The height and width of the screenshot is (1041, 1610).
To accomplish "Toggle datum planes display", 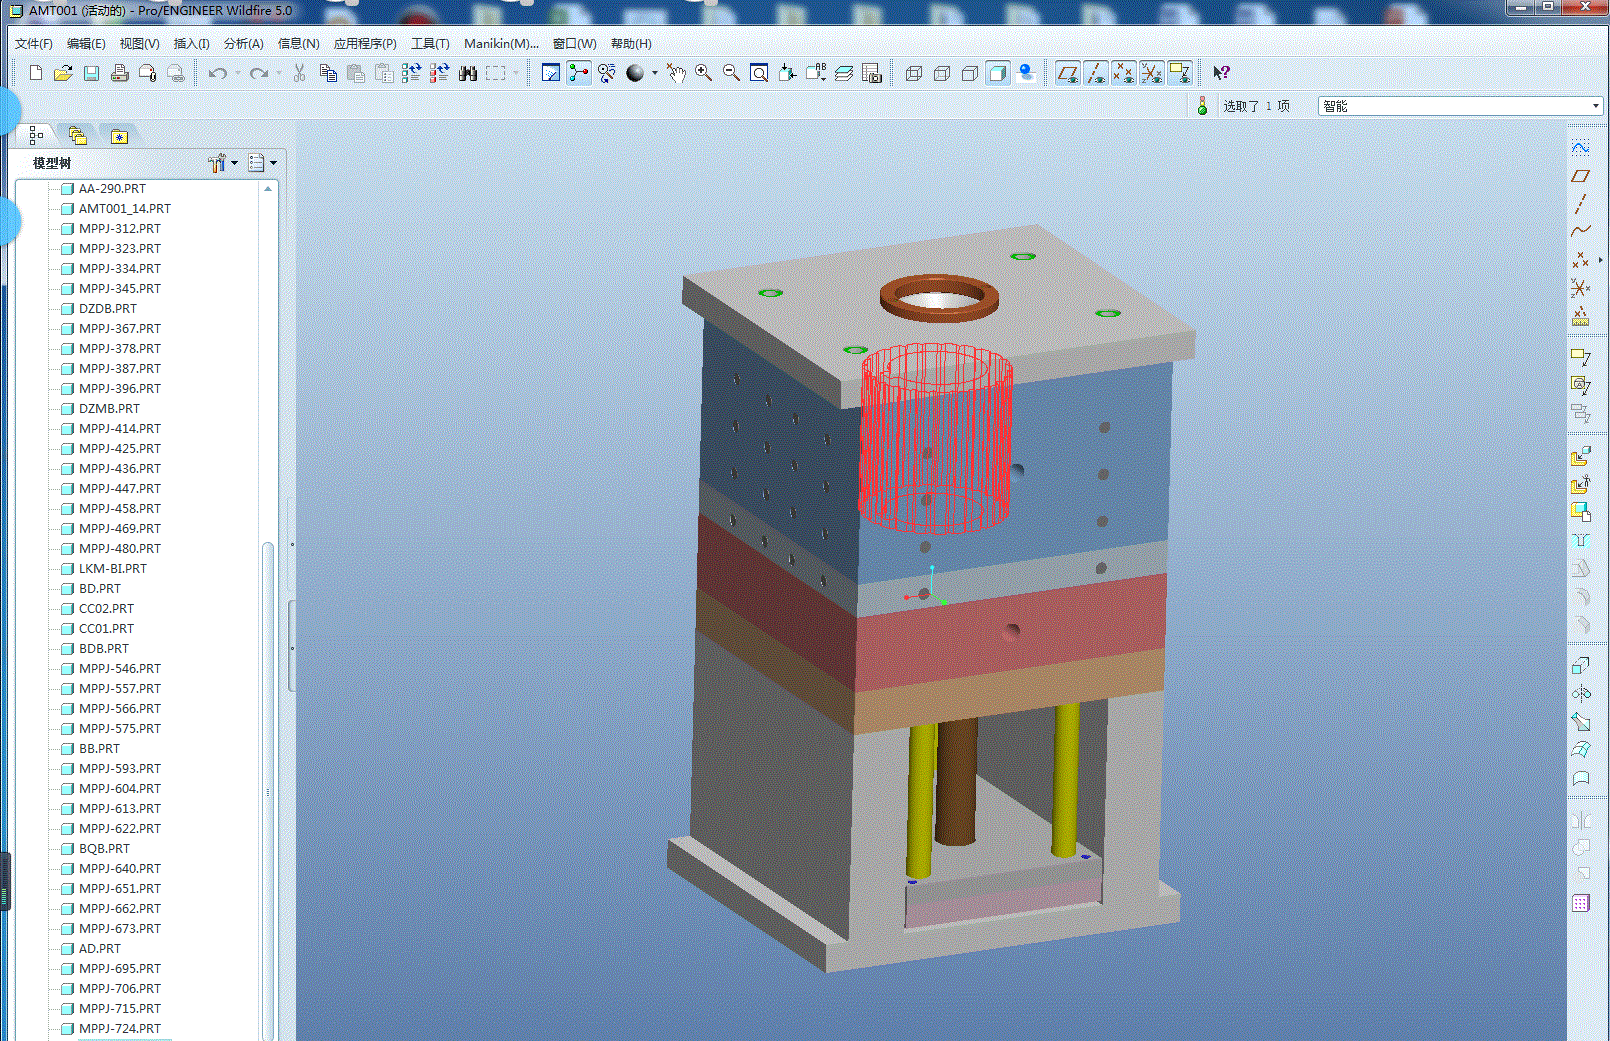I will (1067, 73).
